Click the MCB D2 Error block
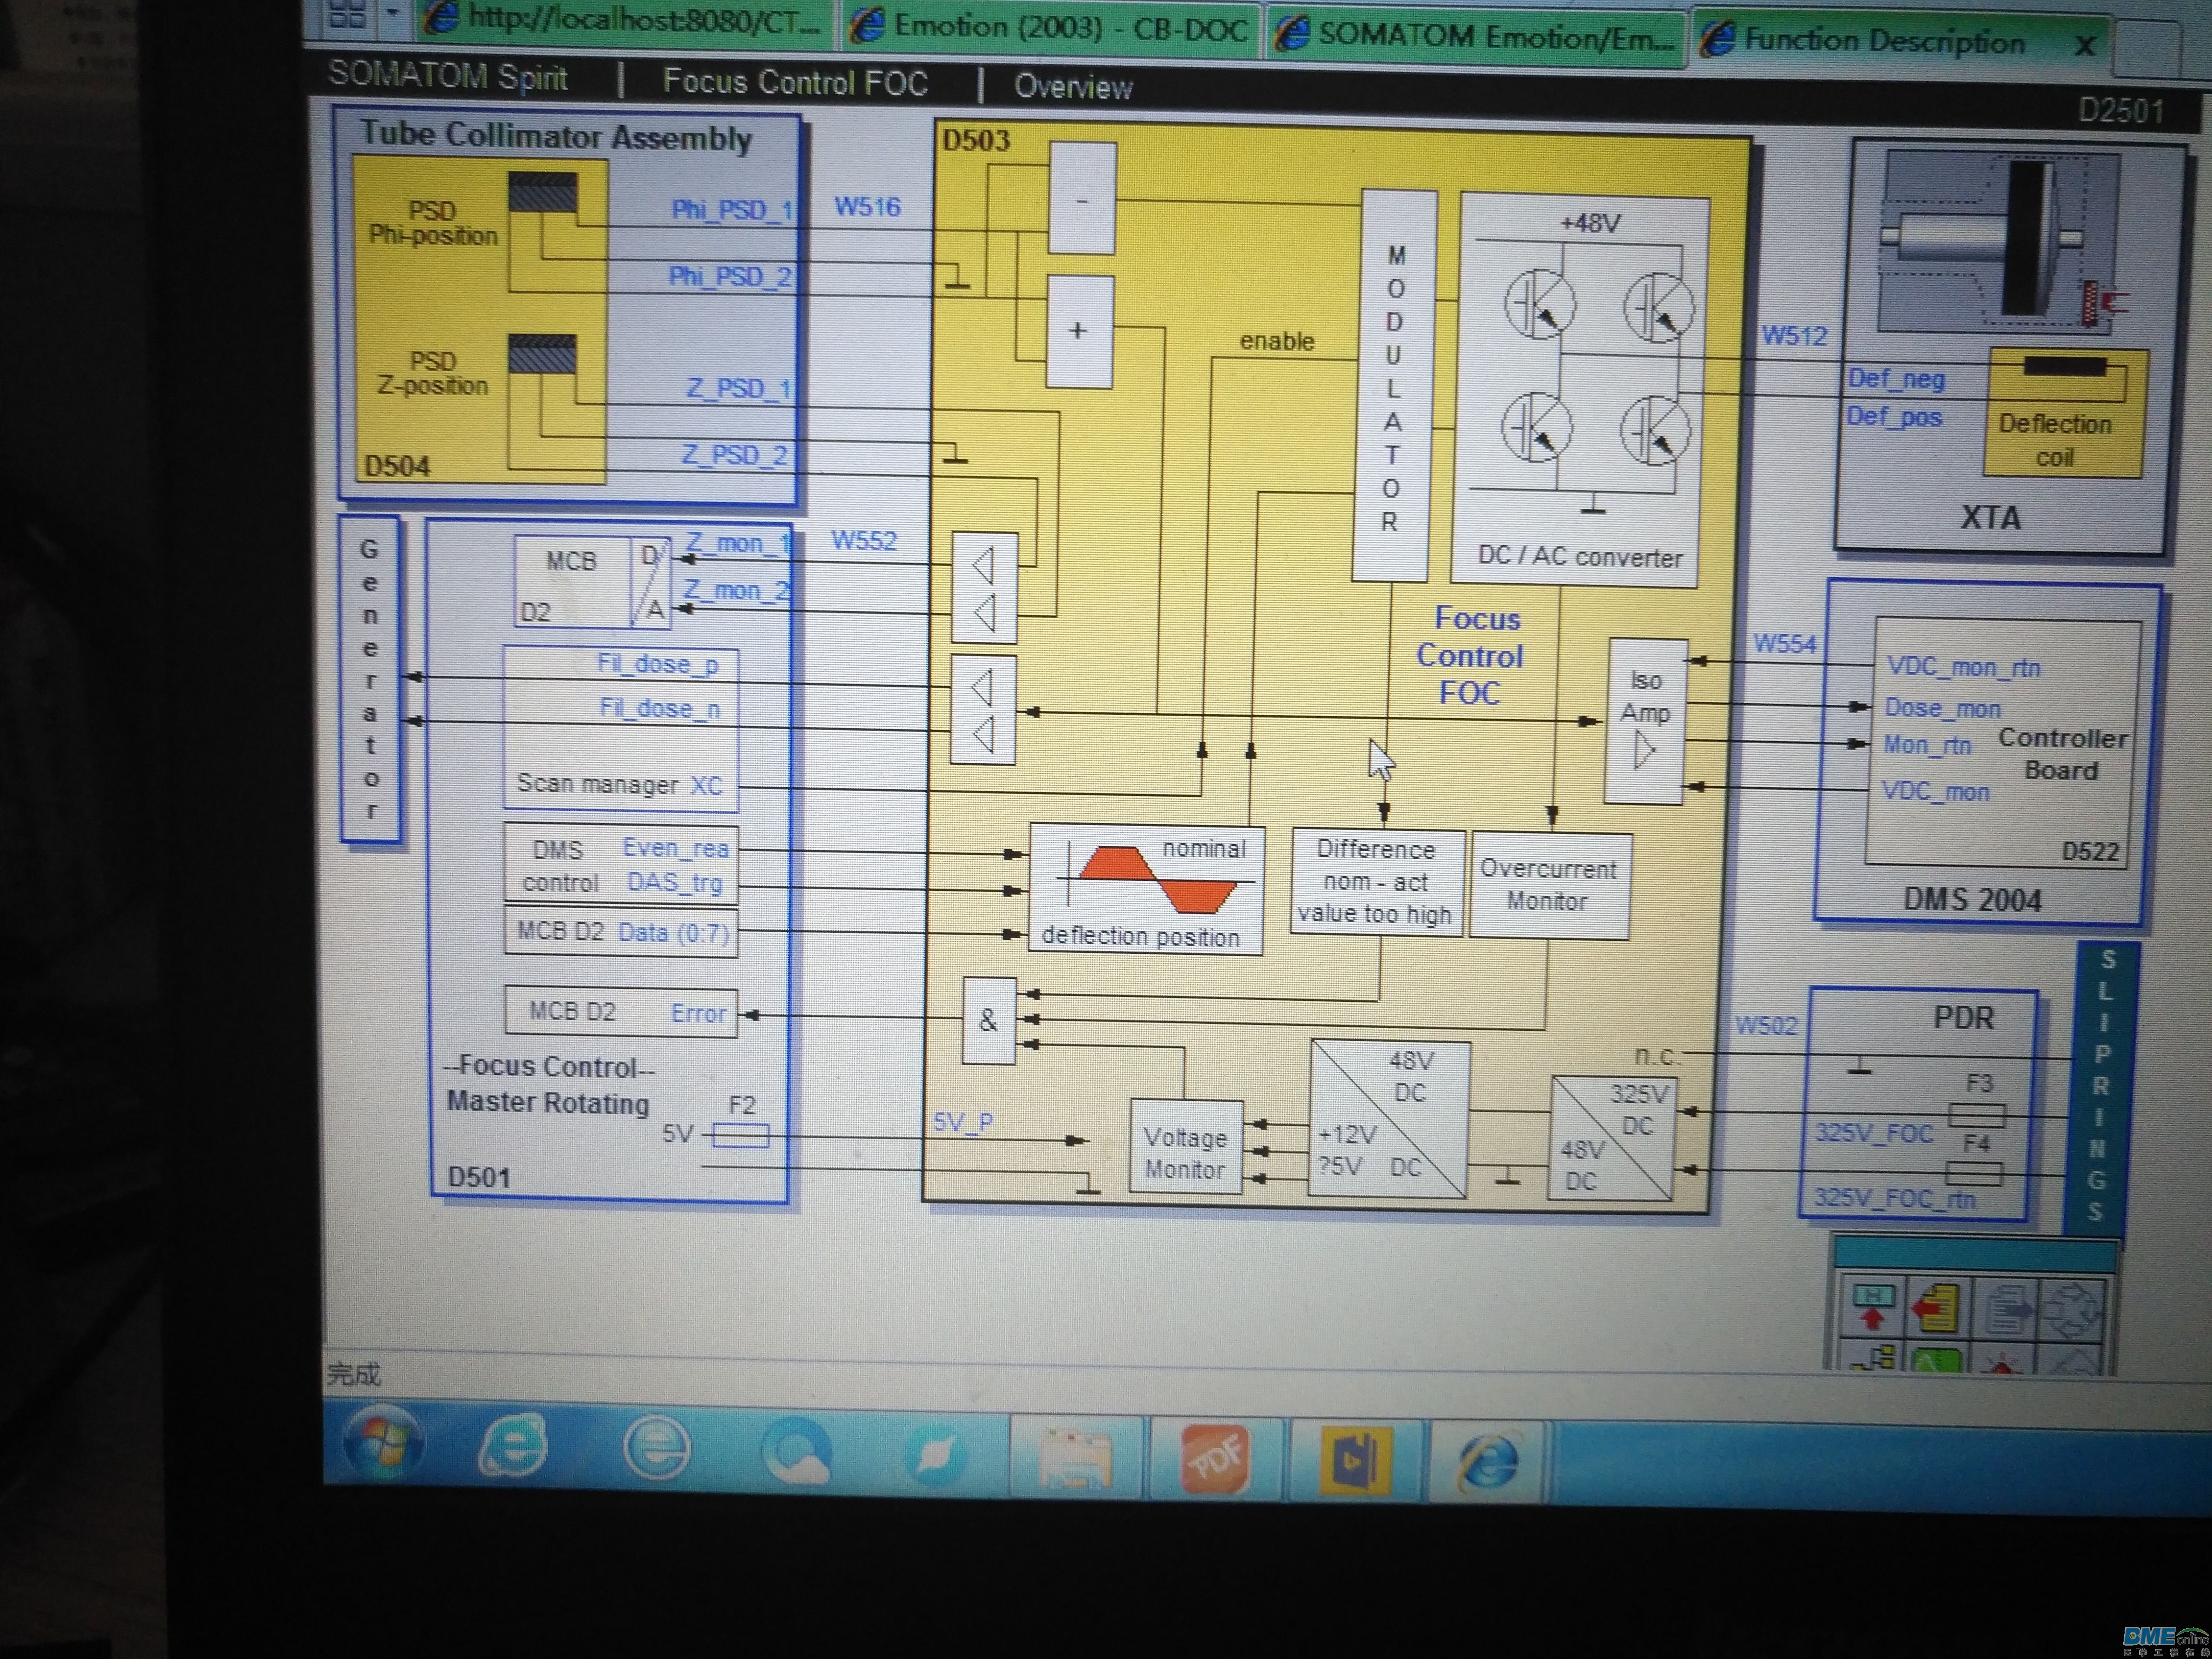The height and width of the screenshot is (1659, 2212). point(621,1012)
